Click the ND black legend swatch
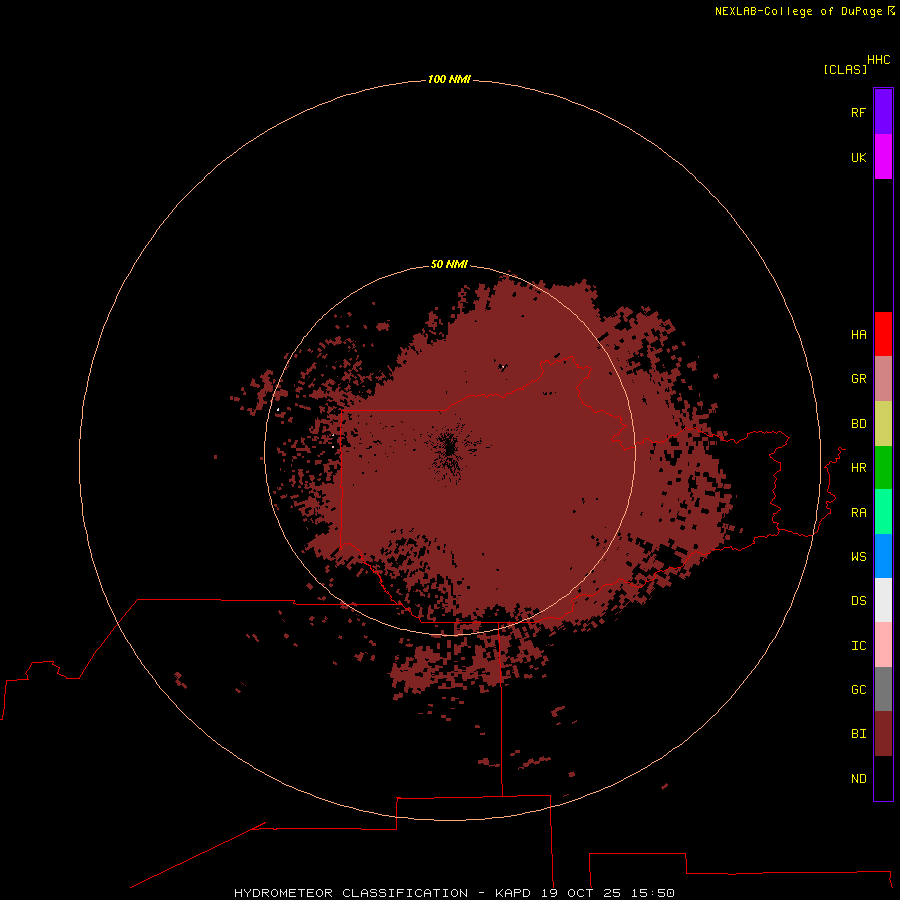This screenshot has width=900, height=900. [883, 778]
